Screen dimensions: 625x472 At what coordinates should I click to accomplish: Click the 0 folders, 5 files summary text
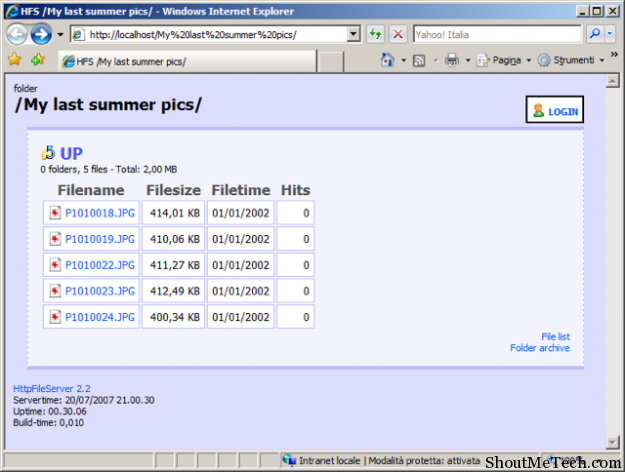[108, 169]
